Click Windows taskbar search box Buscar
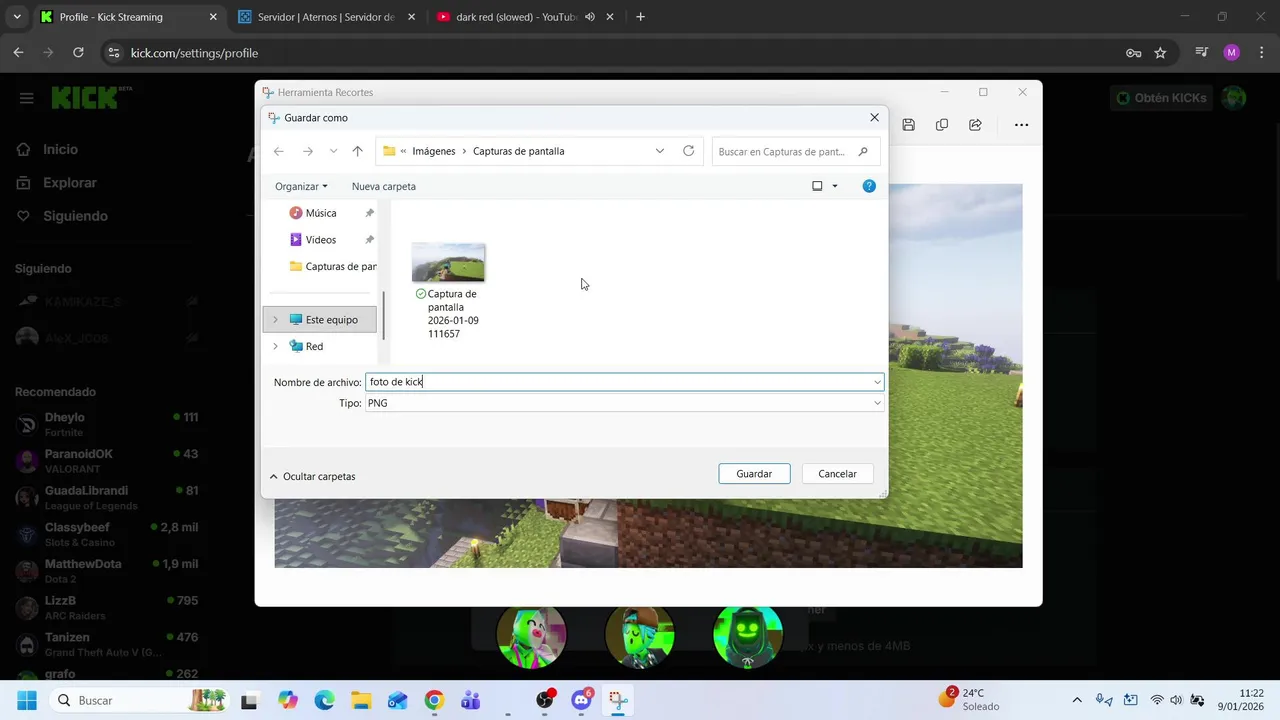The height and width of the screenshot is (720, 1280). (140, 700)
